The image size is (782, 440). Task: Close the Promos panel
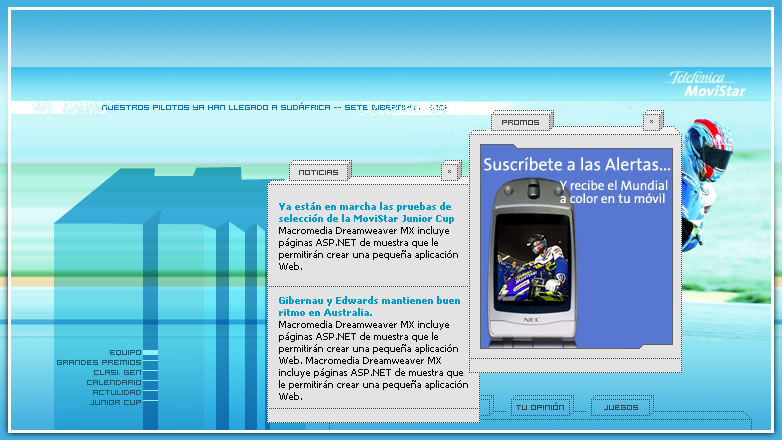[x=651, y=121]
